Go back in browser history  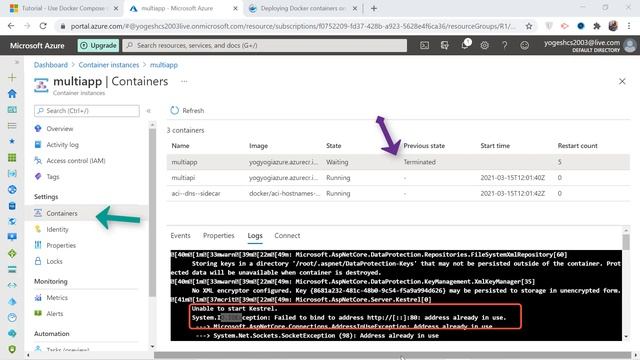coord(11,26)
